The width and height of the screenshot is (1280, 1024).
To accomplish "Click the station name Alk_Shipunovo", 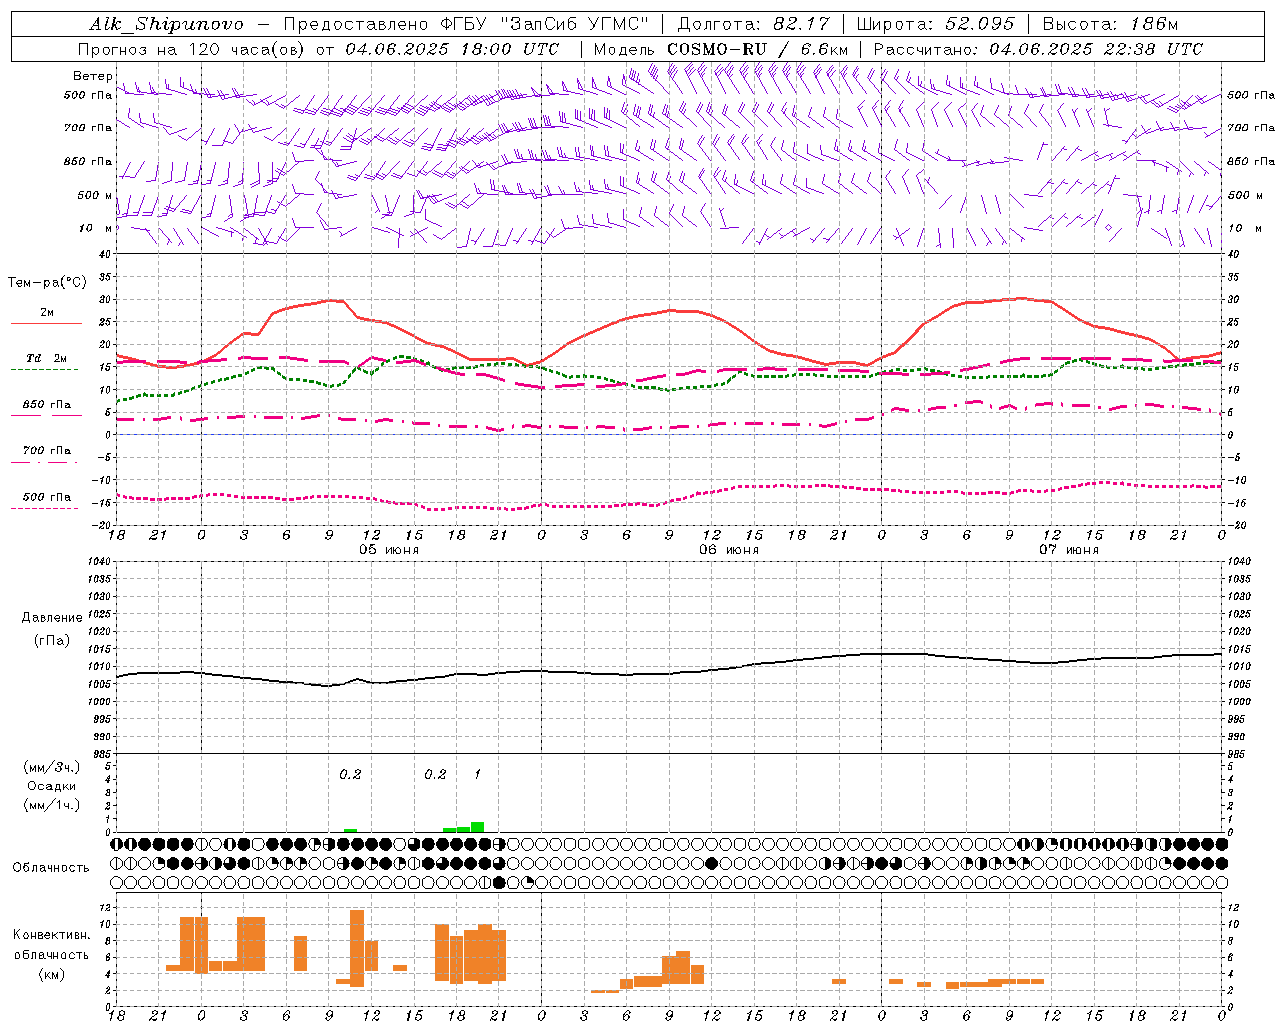I will tap(166, 24).
